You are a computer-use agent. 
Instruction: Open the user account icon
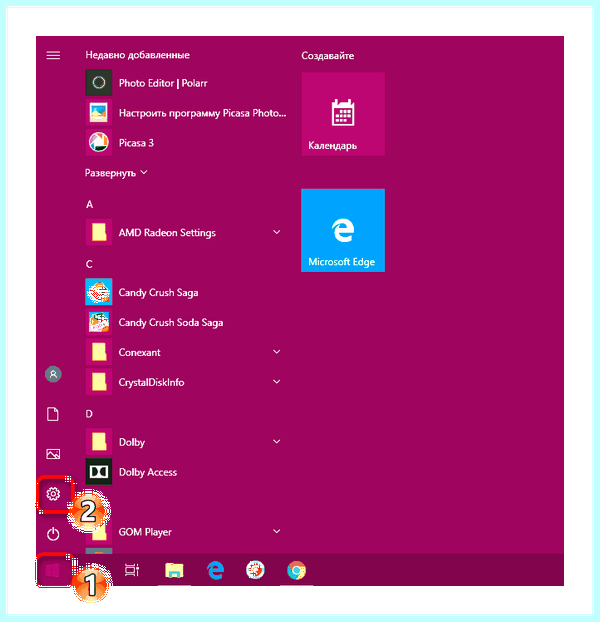(53, 374)
